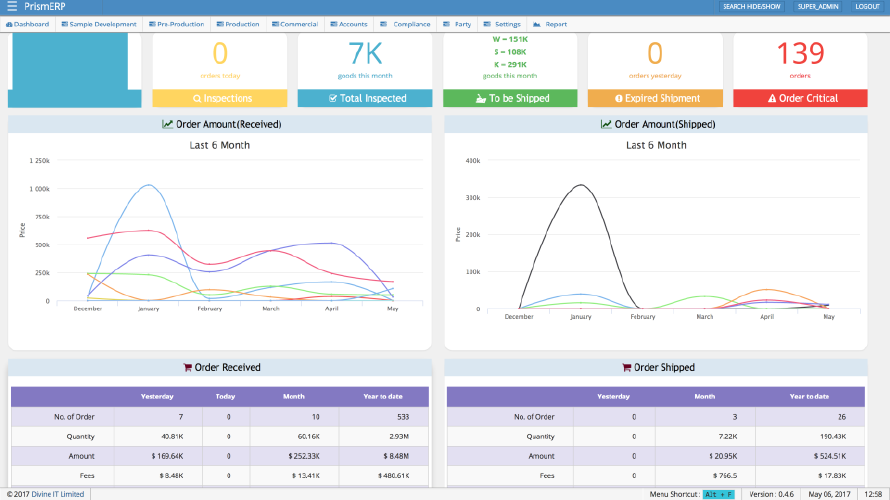
Task: Click the SUPER_ADMIN user button
Action: pyautogui.click(x=817, y=7)
